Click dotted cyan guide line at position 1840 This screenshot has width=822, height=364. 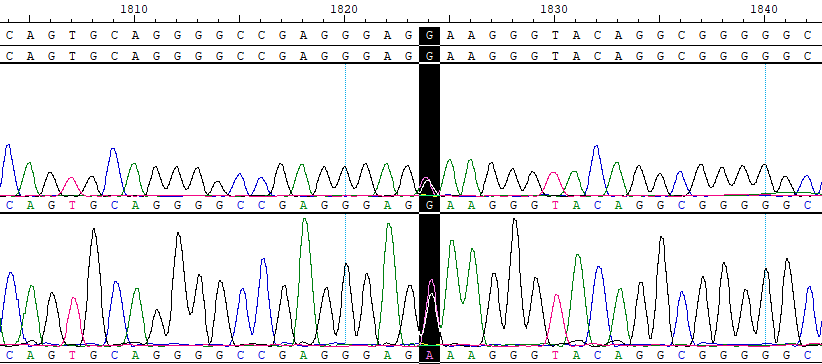click(x=765, y=205)
